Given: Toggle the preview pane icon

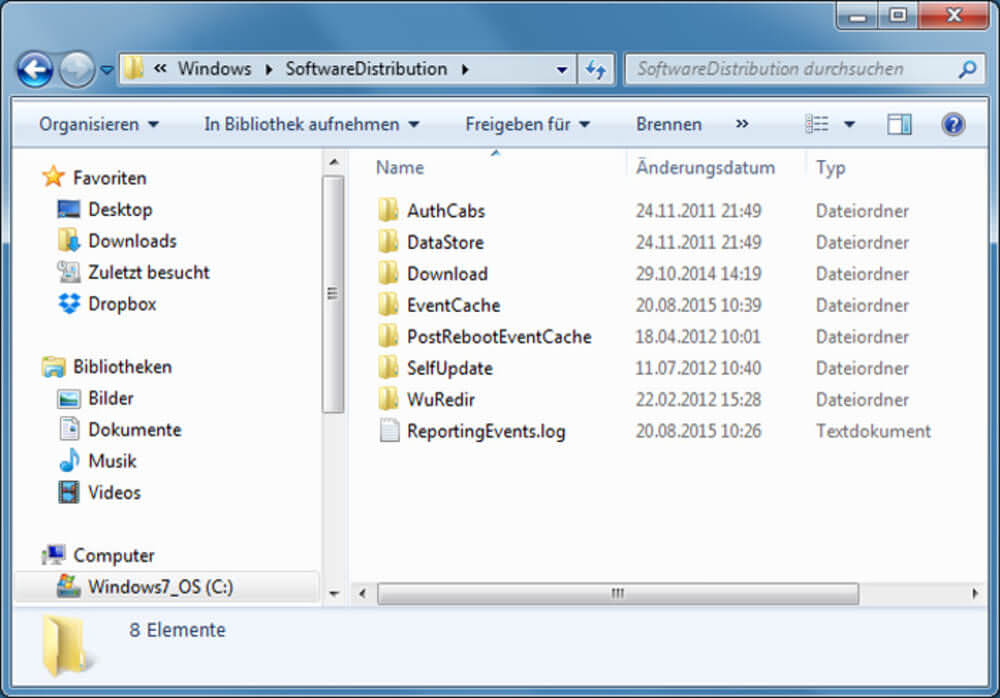Looking at the screenshot, I should coord(899,124).
